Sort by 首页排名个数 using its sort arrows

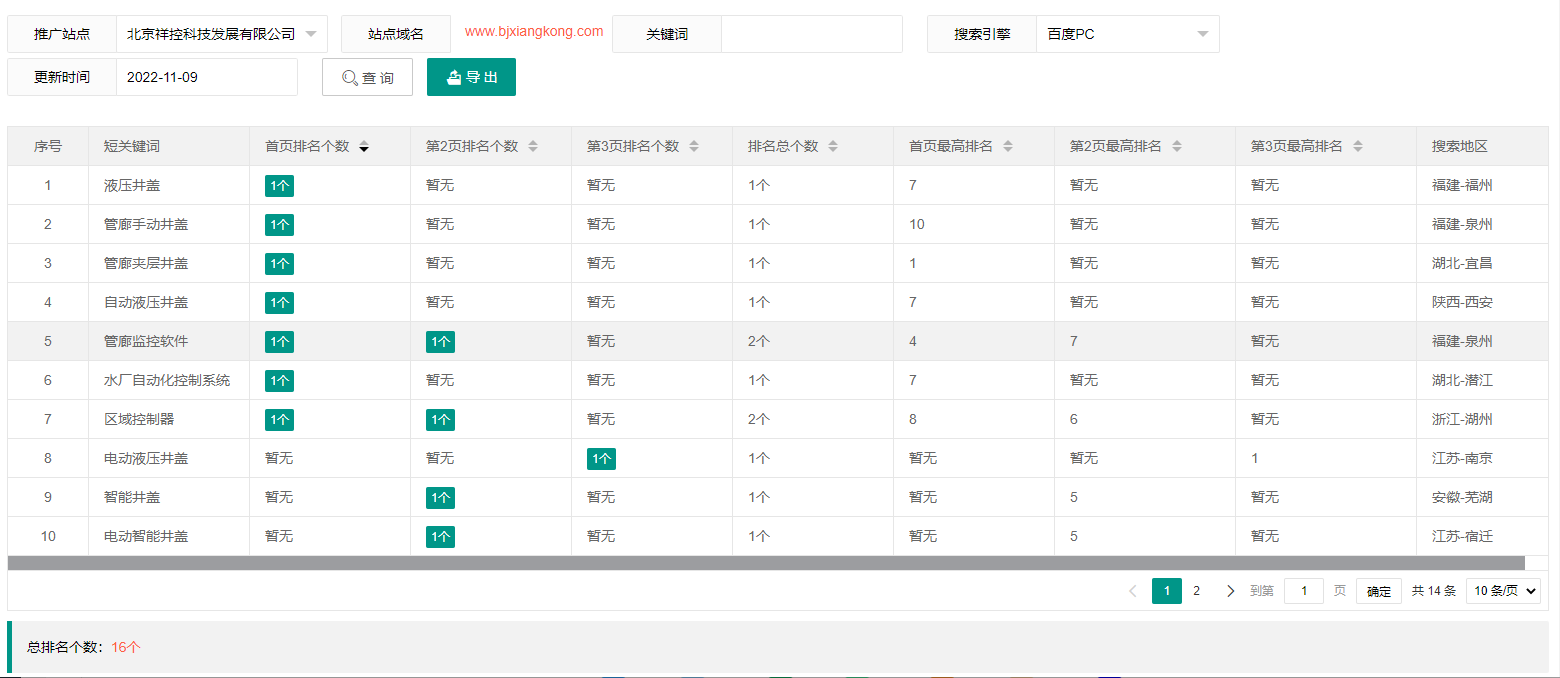364,146
